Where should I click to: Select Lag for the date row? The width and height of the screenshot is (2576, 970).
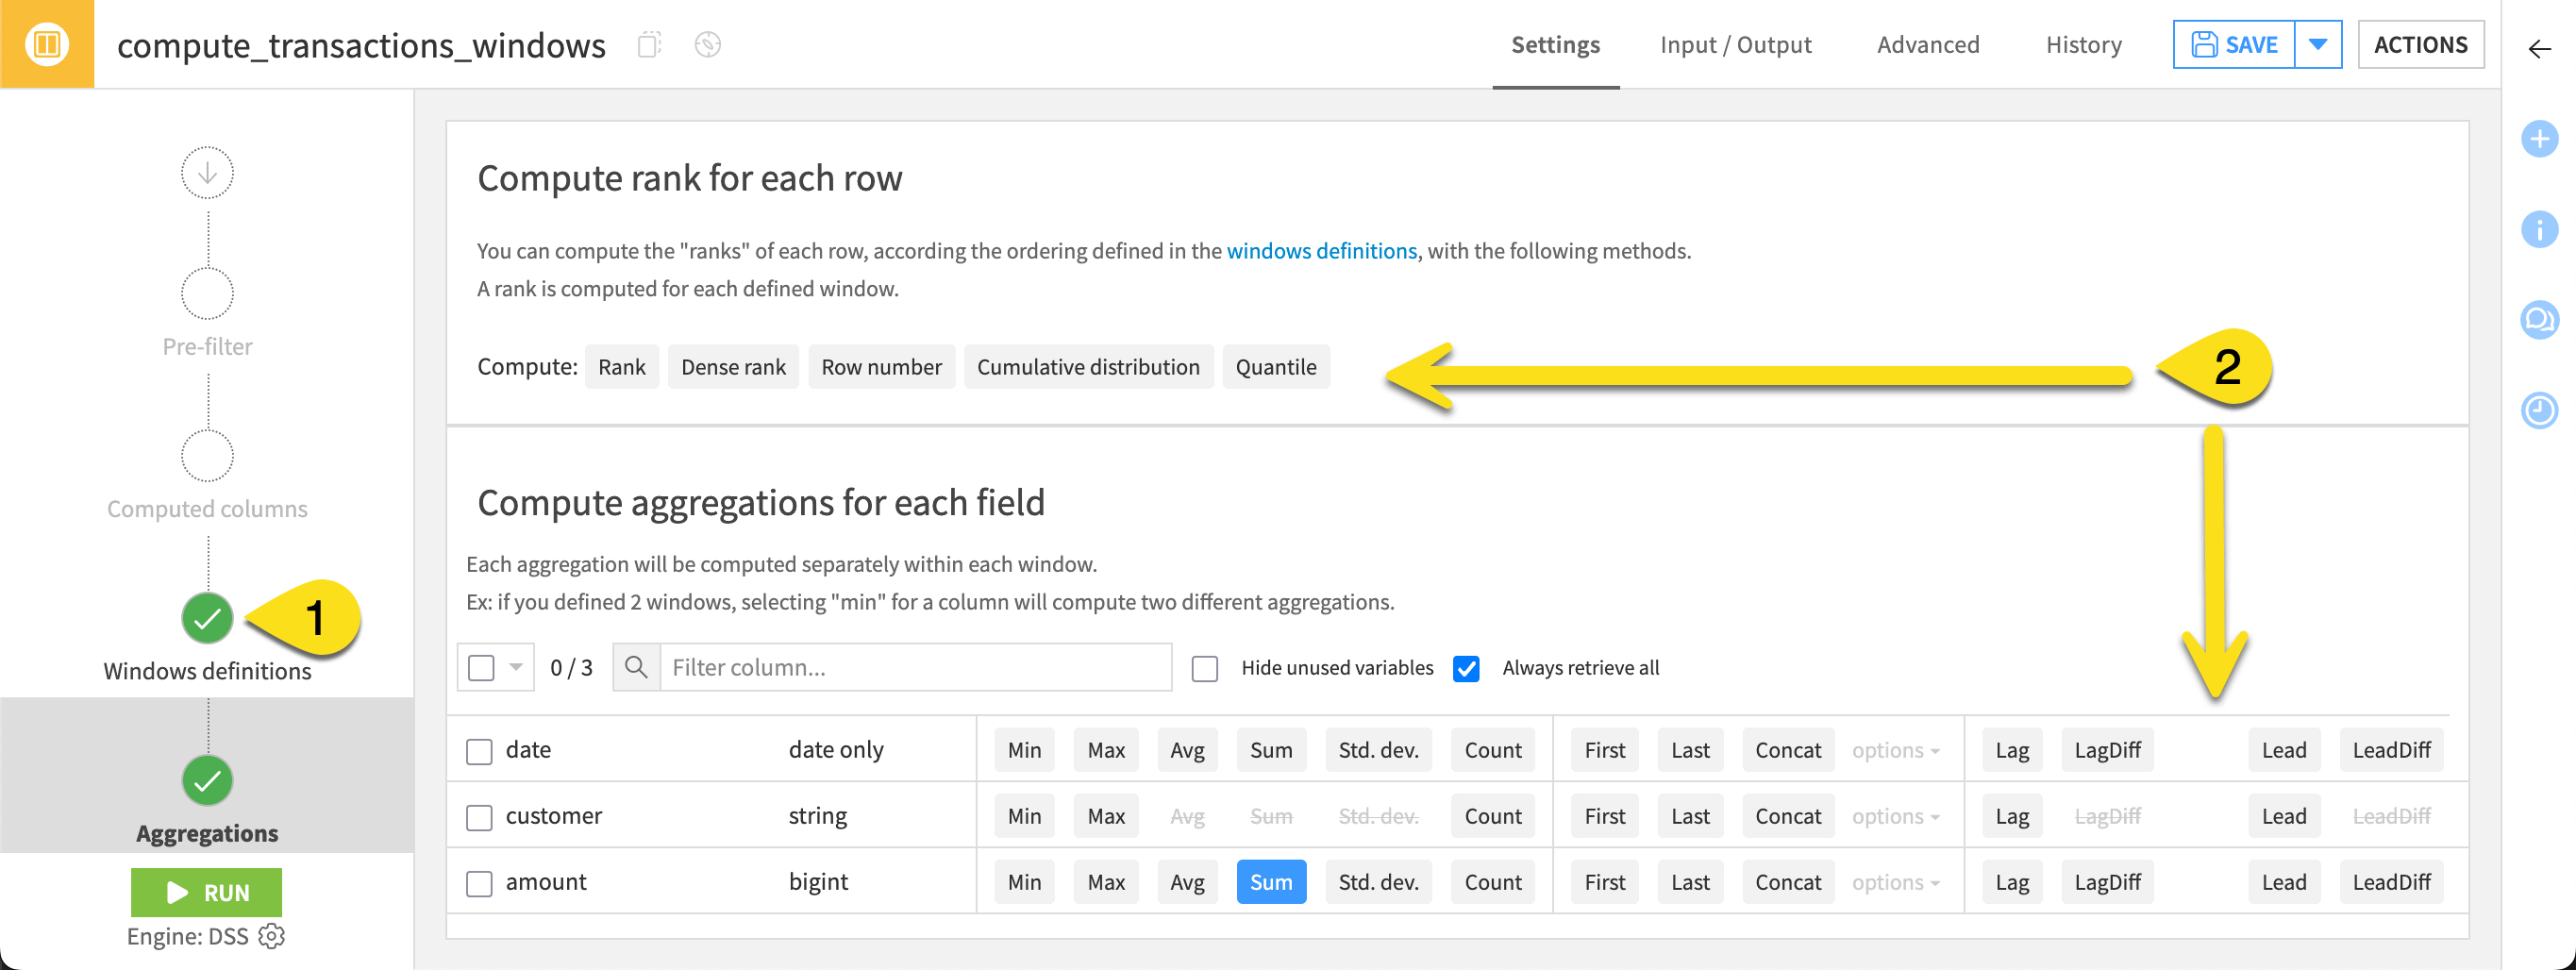coord(2012,750)
